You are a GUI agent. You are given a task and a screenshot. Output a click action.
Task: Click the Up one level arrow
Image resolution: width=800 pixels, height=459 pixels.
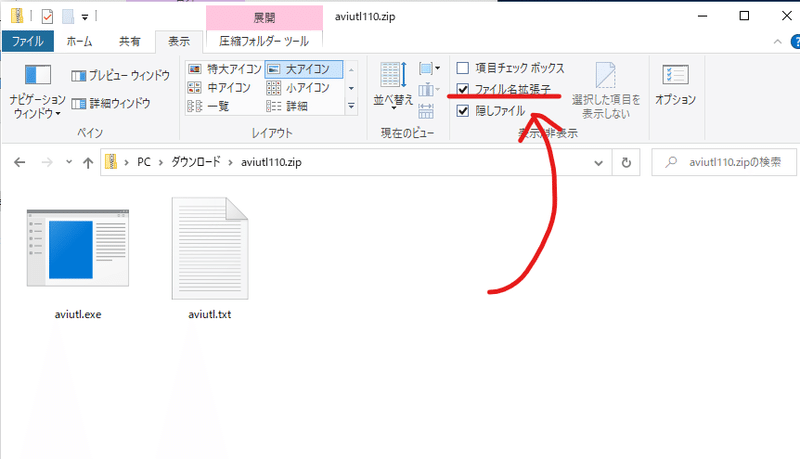[x=88, y=163]
